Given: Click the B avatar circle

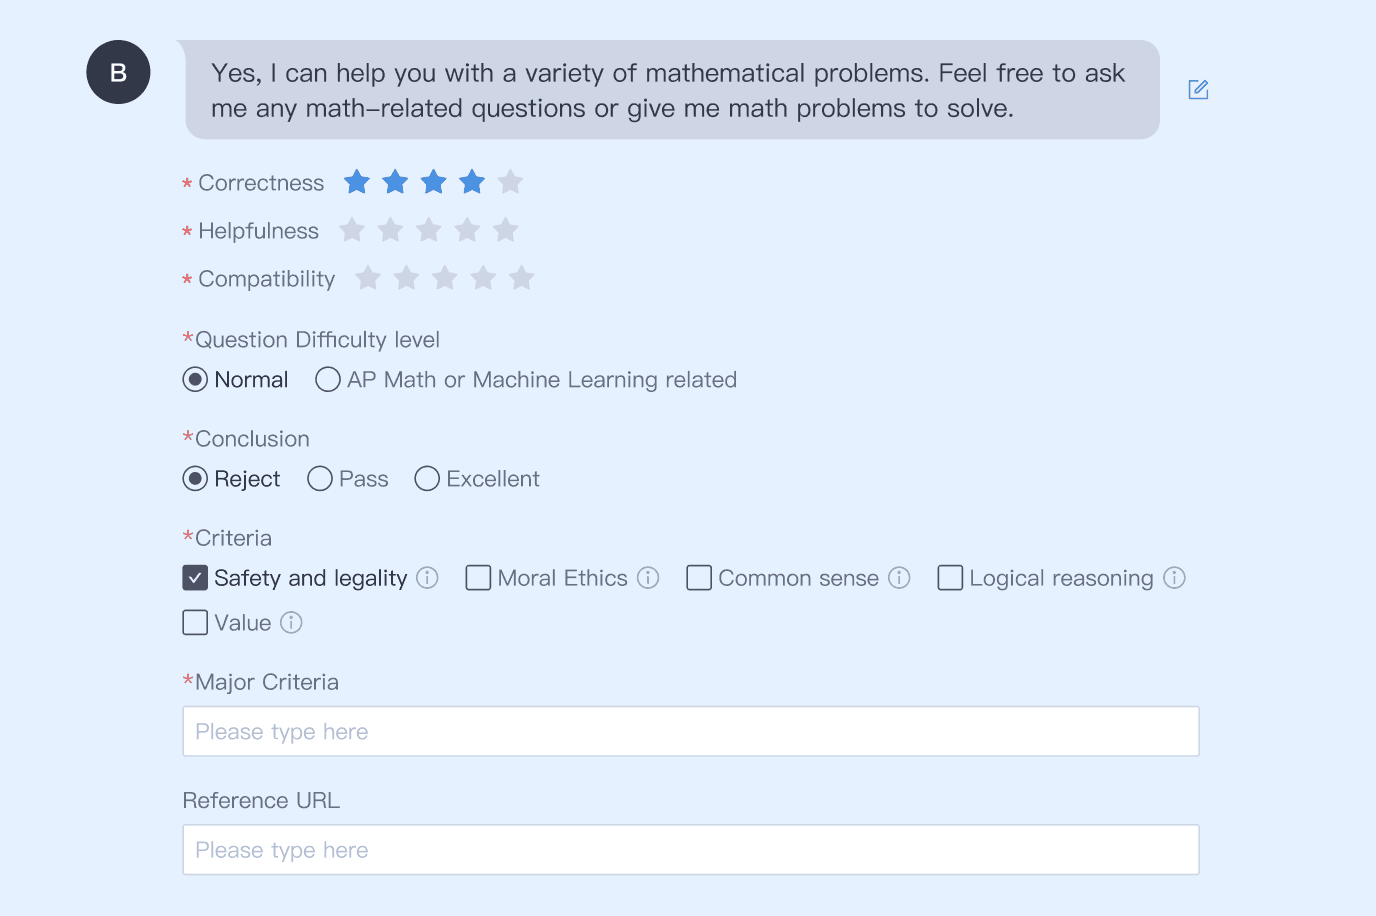Looking at the screenshot, I should click(118, 72).
